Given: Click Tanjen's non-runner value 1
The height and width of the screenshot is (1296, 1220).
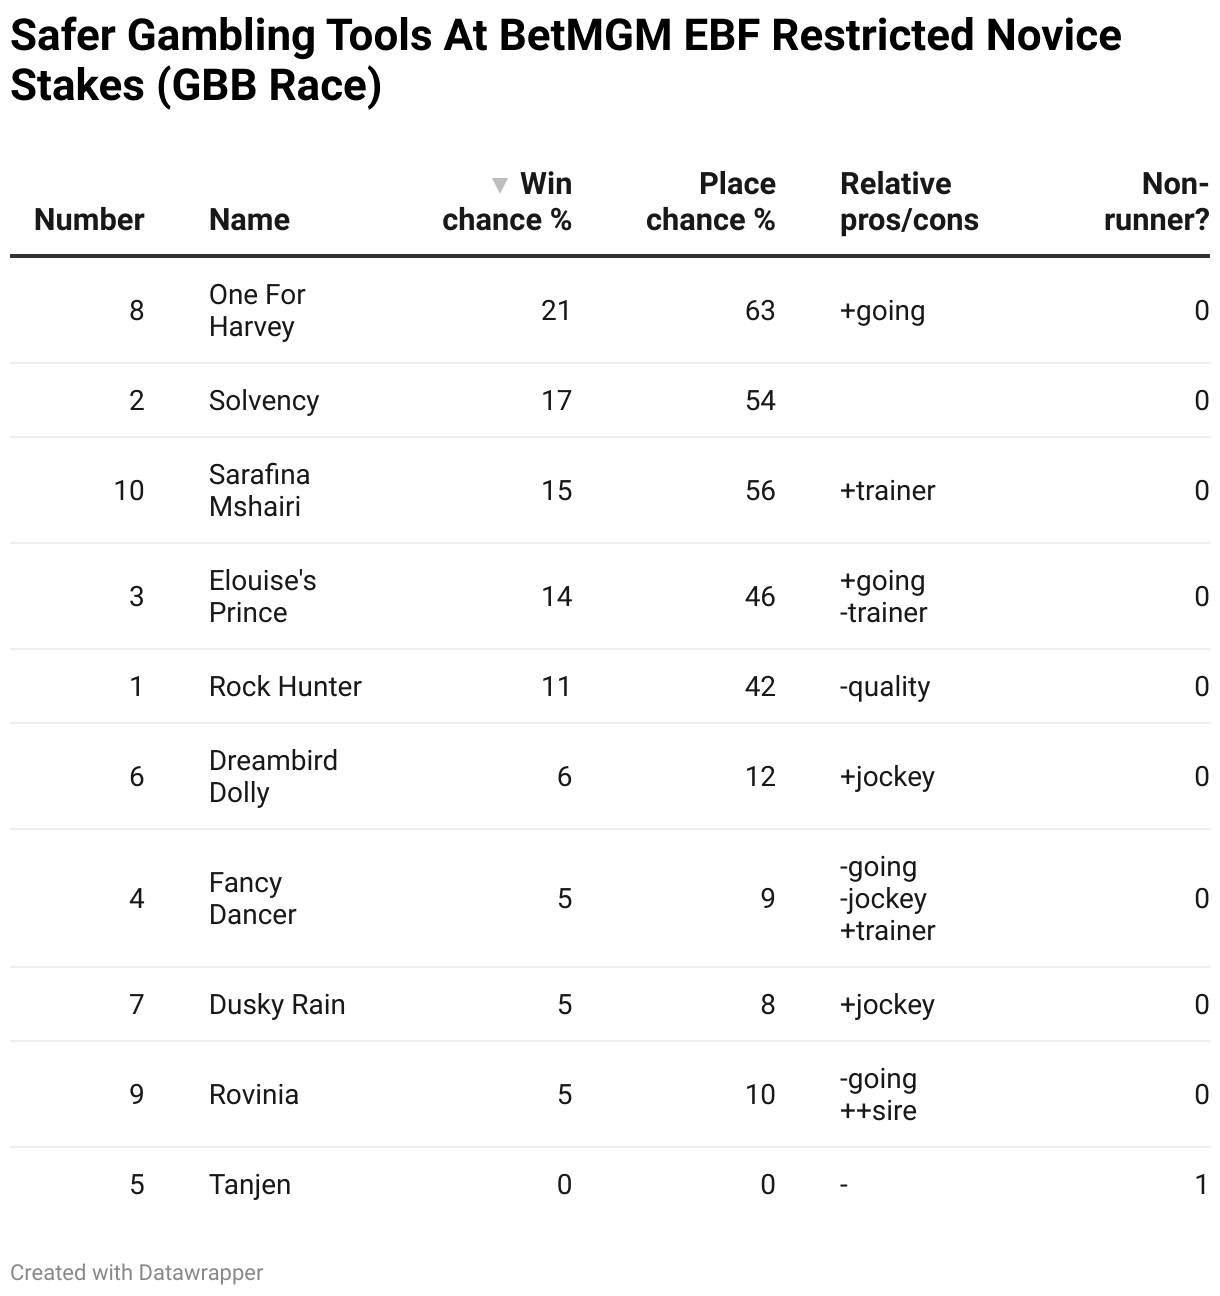Looking at the screenshot, I should pos(1201,1184).
